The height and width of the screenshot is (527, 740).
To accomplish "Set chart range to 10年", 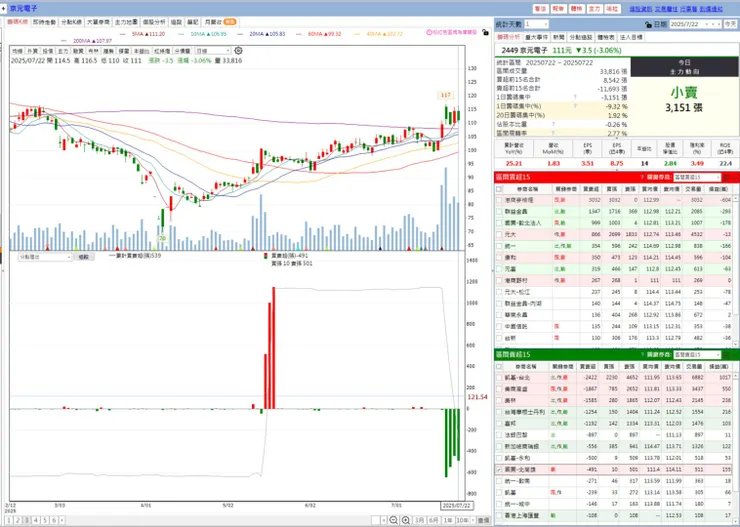I will [x=462, y=520].
